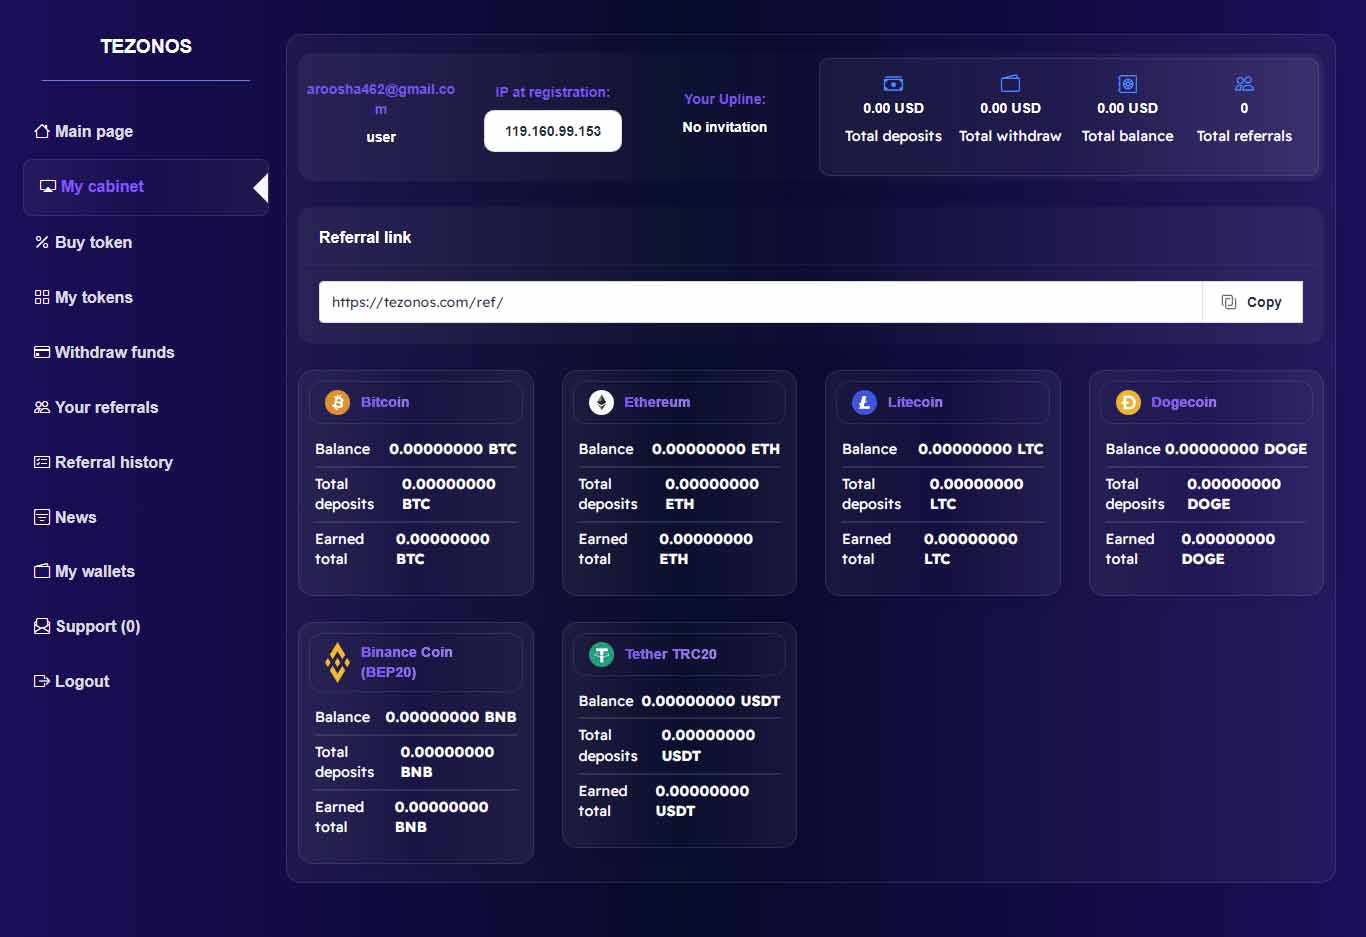This screenshot has width=1366, height=937.
Task: Go to Withdraw funds page
Action: pyautogui.click(x=104, y=352)
